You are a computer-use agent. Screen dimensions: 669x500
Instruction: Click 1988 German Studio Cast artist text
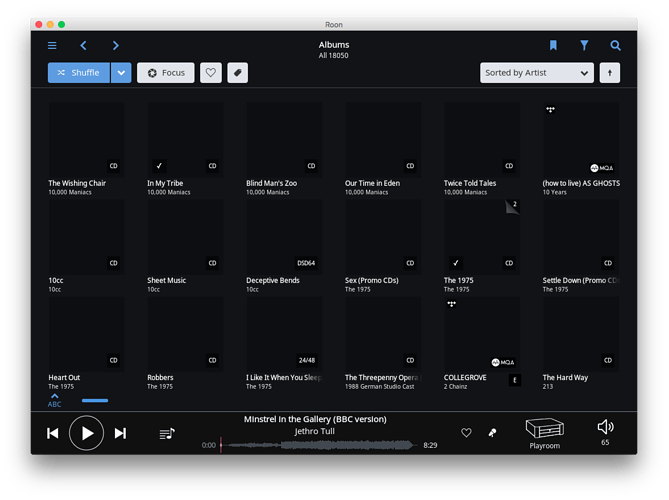379,387
